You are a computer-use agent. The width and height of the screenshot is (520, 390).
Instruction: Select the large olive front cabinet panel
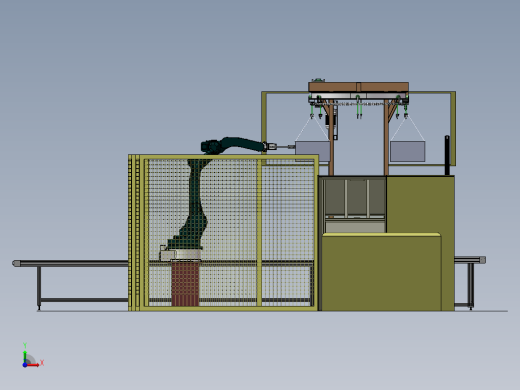[x=382, y=272]
